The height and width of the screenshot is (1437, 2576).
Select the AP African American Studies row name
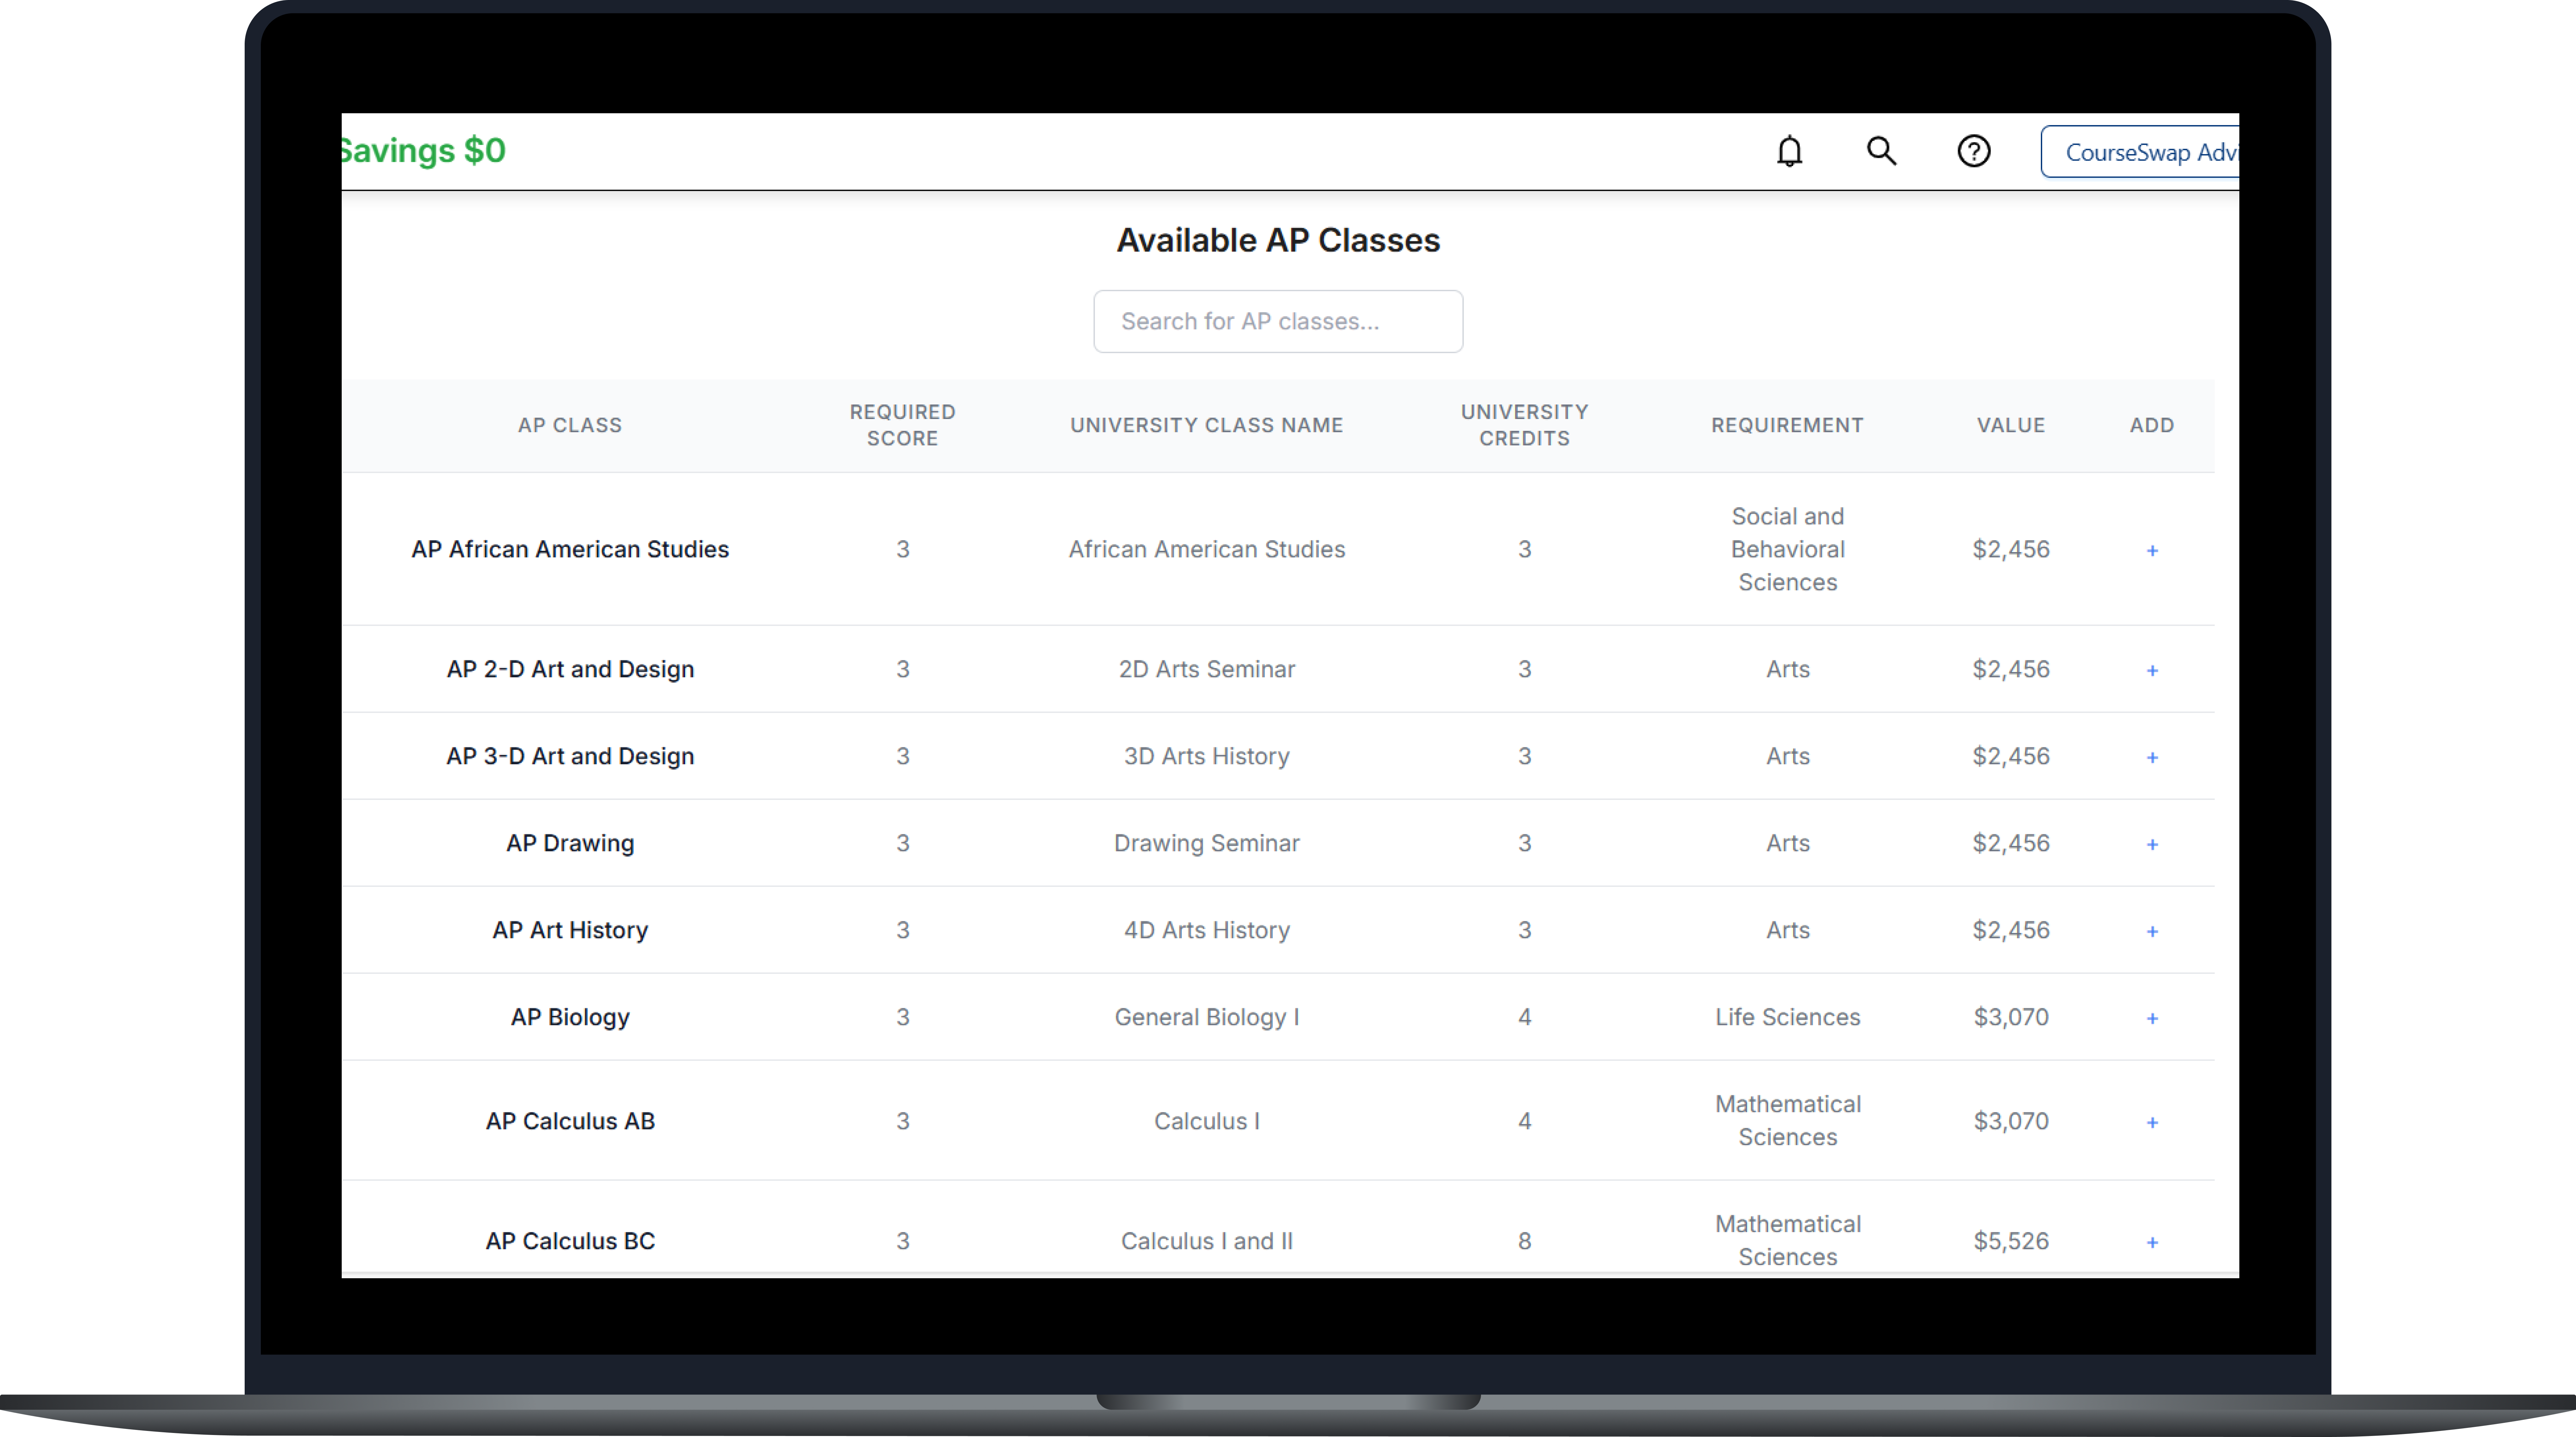(570, 549)
